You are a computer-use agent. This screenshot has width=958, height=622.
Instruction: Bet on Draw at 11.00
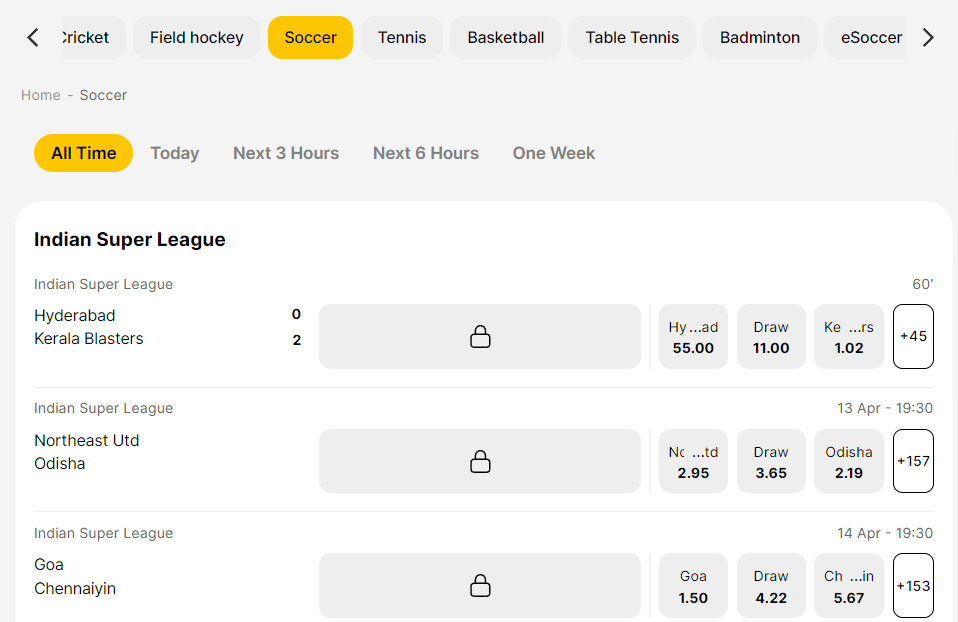coord(771,336)
